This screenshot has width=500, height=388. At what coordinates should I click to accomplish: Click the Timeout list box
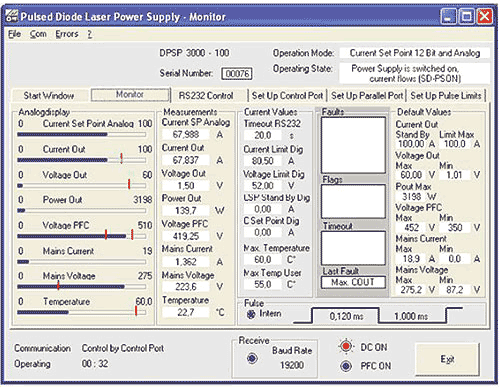pos(353,248)
